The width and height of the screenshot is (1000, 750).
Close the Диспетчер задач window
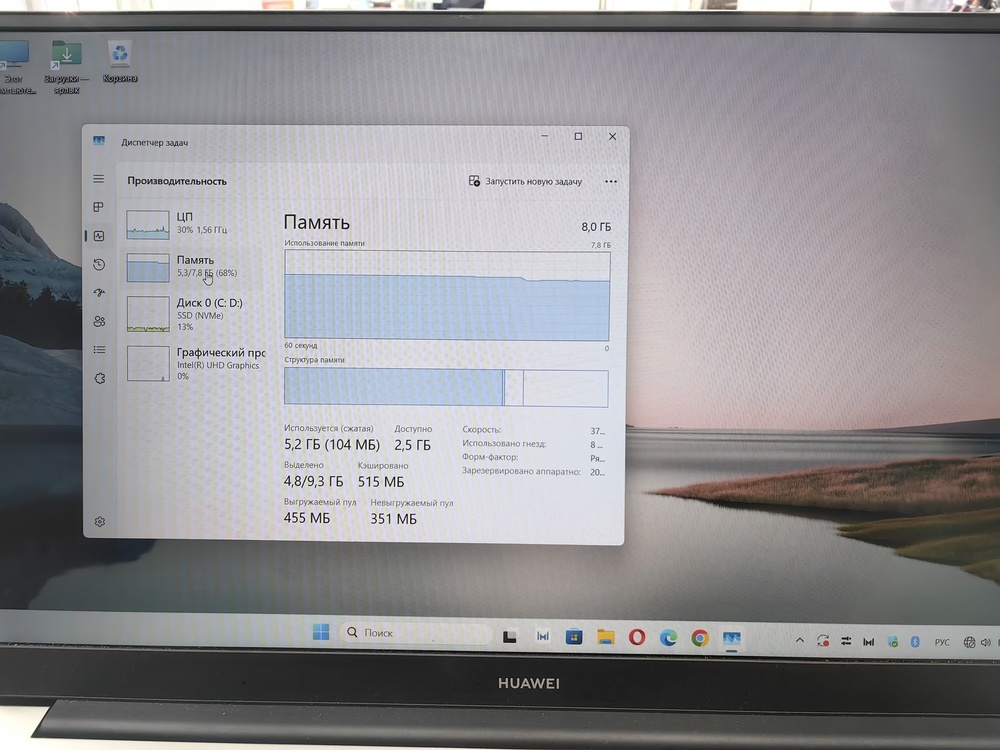pyautogui.click(x=612, y=136)
